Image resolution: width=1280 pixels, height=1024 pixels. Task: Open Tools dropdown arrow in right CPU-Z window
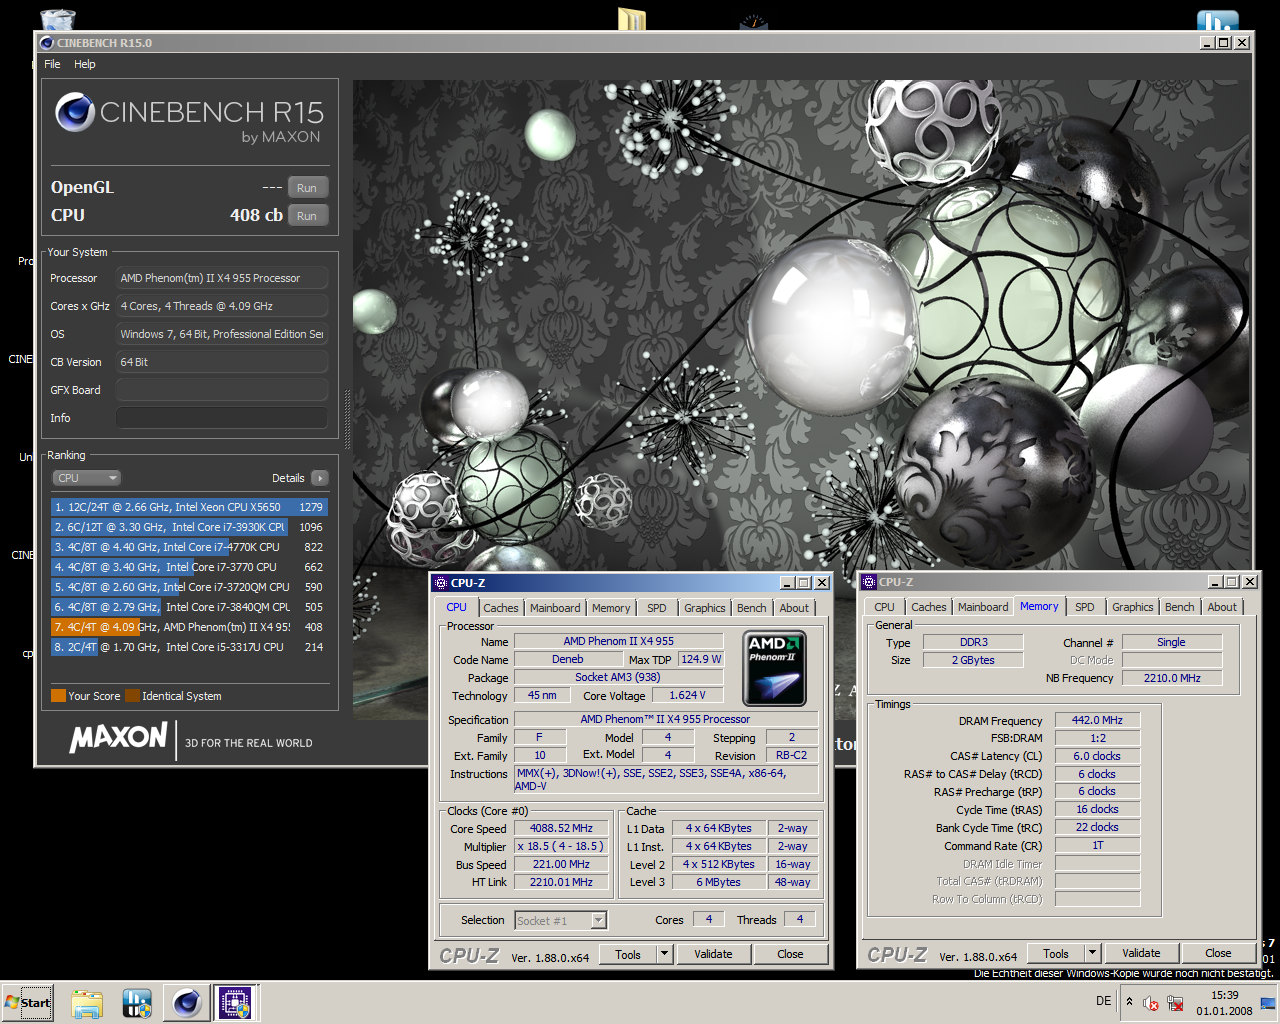click(1092, 954)
